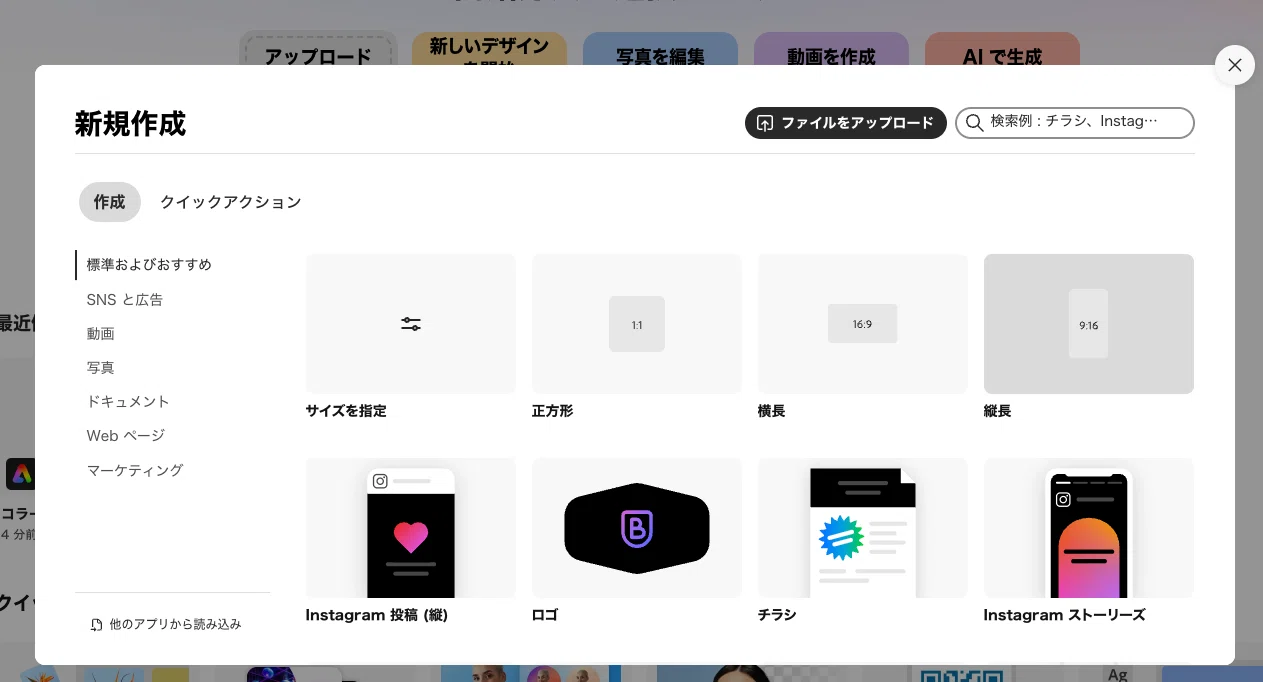Switch to the クイックアクション tab
The image size is (1263, 682).
click(231, 202)
